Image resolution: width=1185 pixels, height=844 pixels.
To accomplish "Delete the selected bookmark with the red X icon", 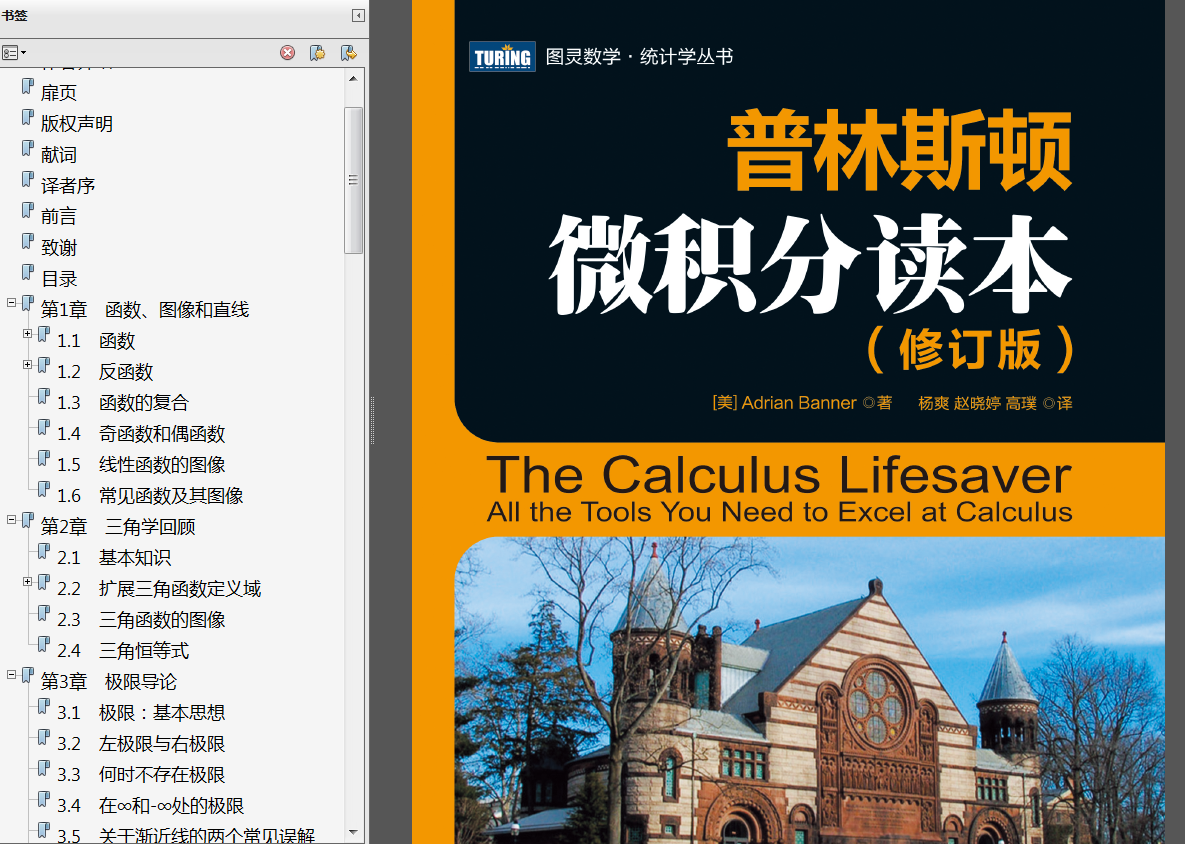I will (287, 53).
